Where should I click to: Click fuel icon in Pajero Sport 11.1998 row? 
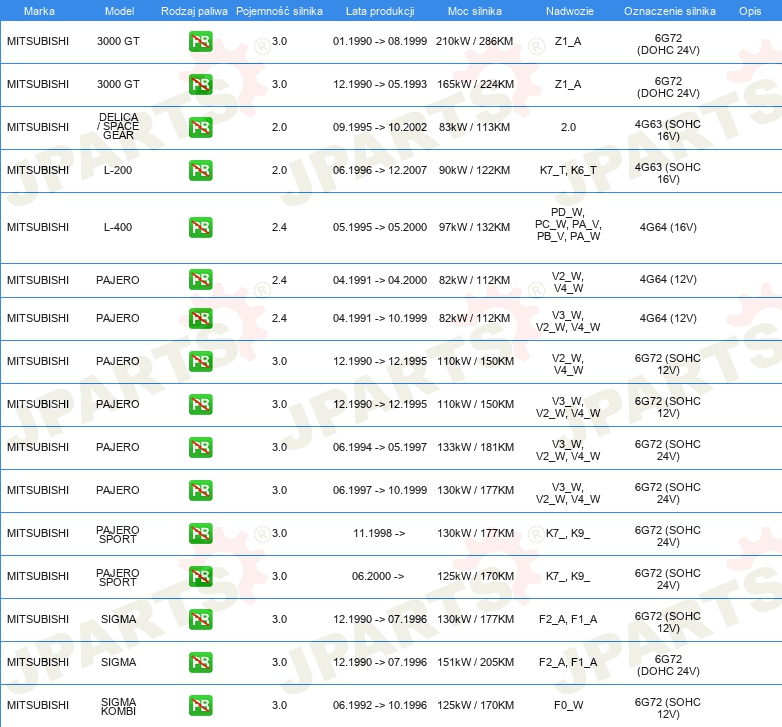(200, 534)
